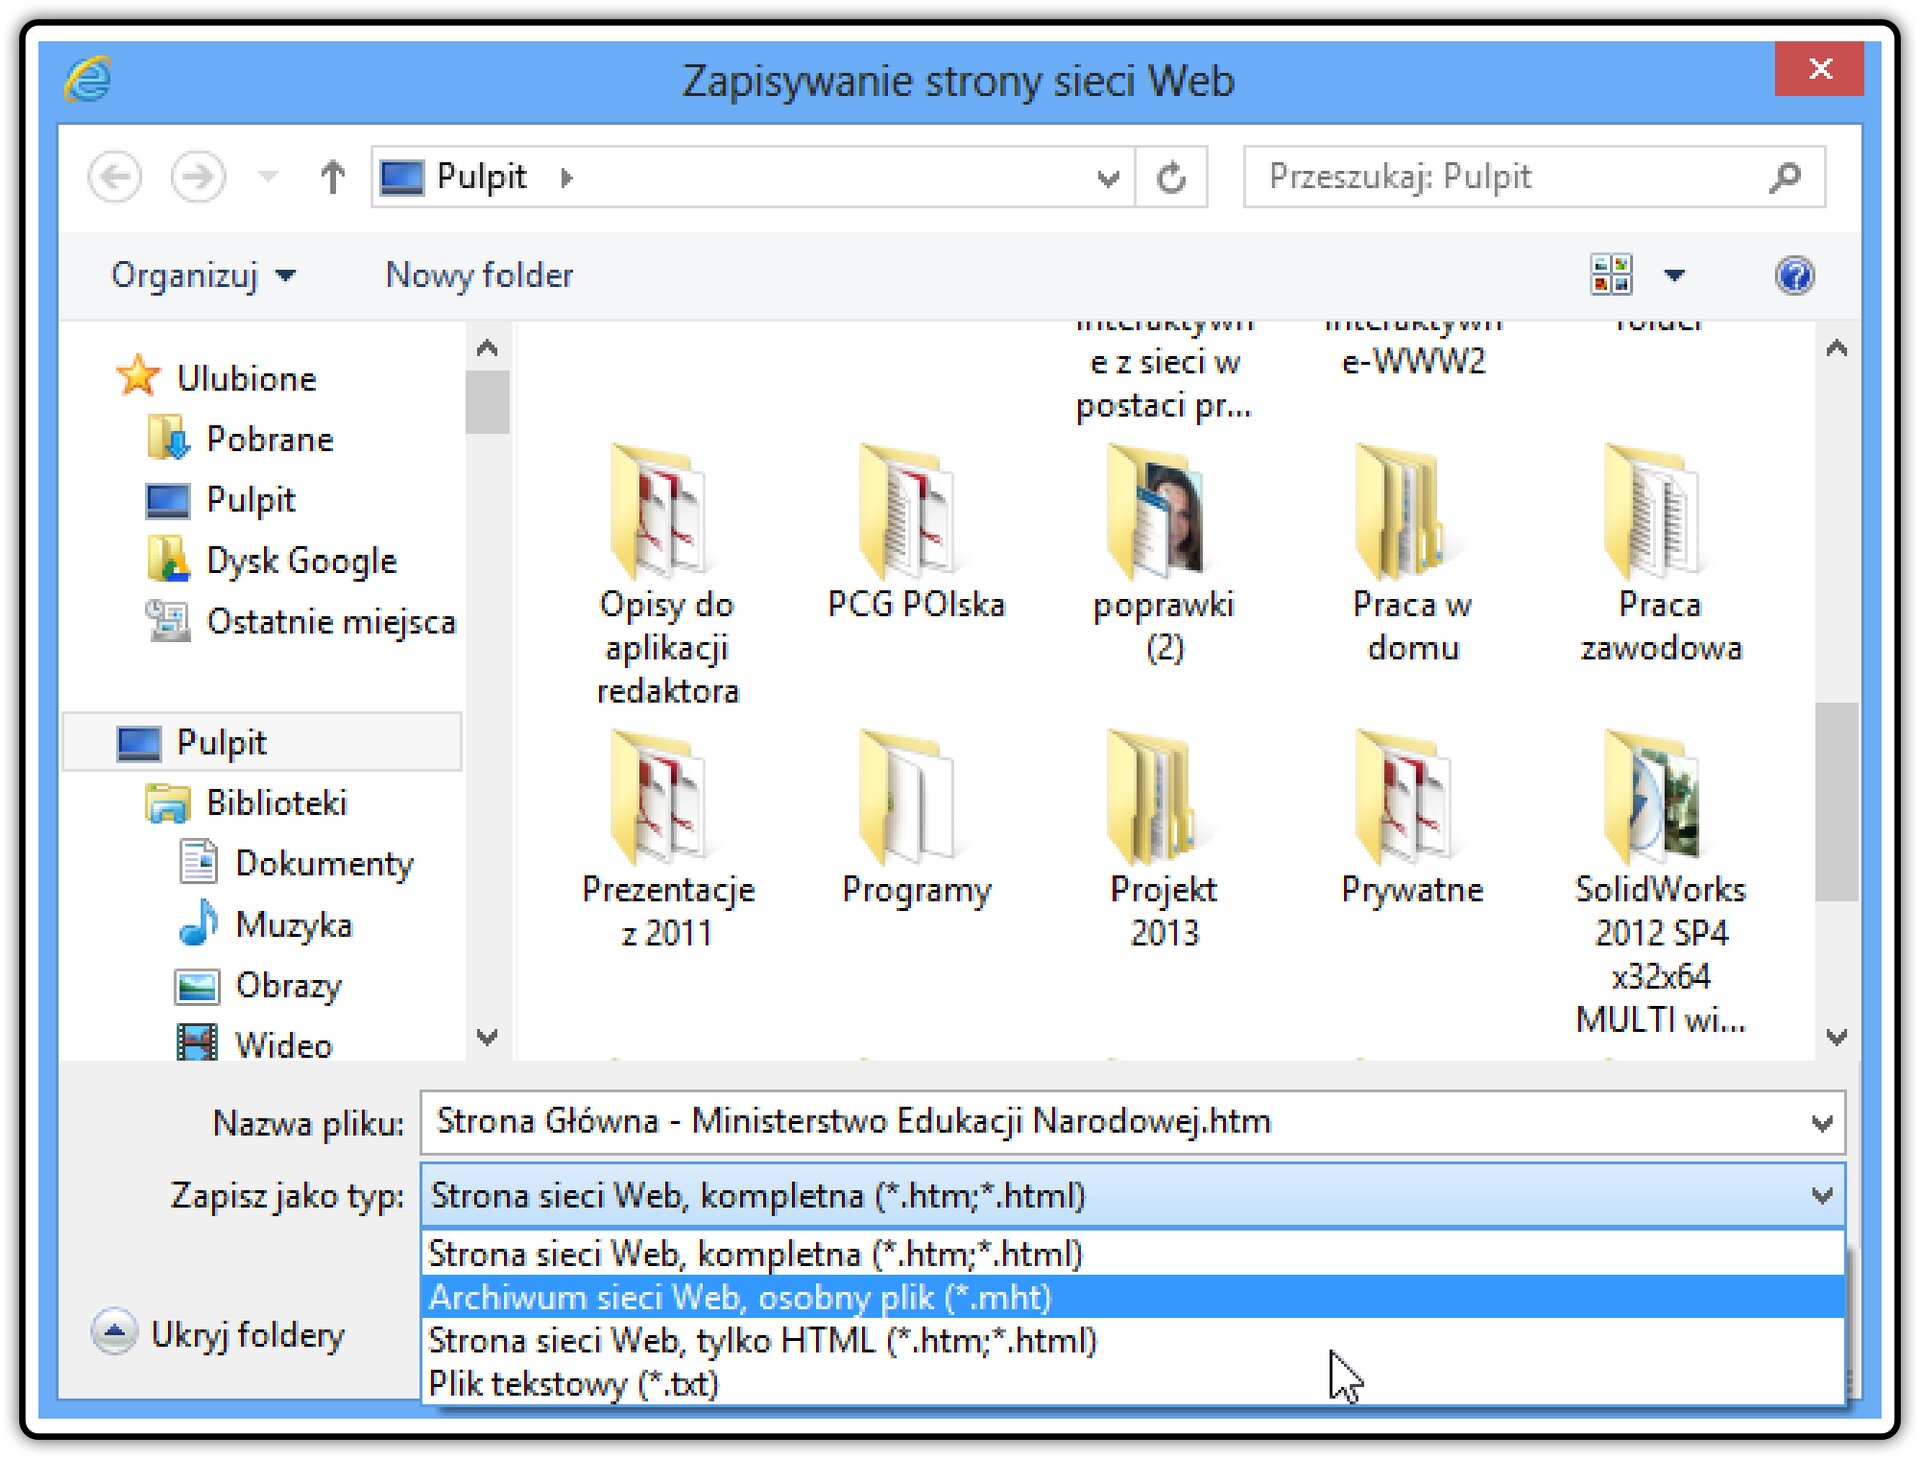Viewport: 1920px width, 1459px height.
Task: Click the Back navigation arrow
Action: pos(115,178)
